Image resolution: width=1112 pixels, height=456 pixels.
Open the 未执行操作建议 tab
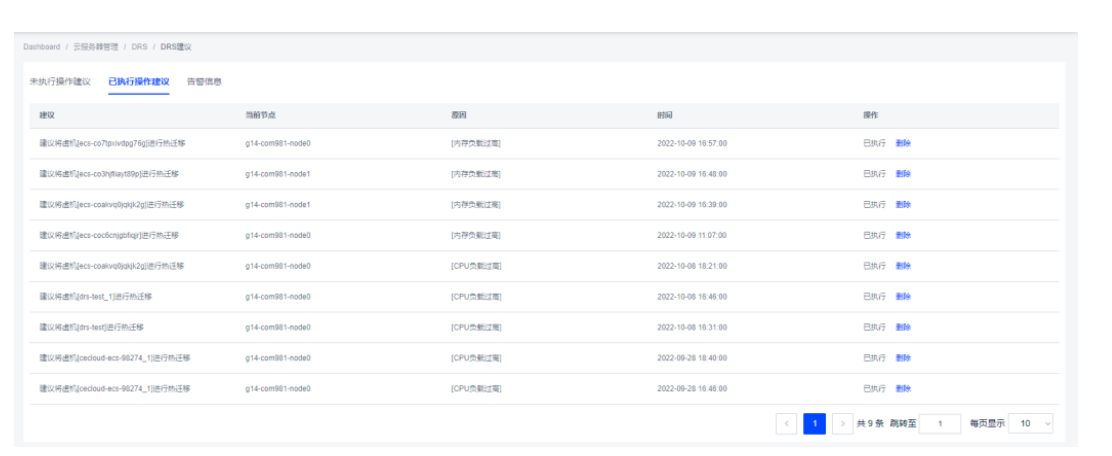click(60, 82)
